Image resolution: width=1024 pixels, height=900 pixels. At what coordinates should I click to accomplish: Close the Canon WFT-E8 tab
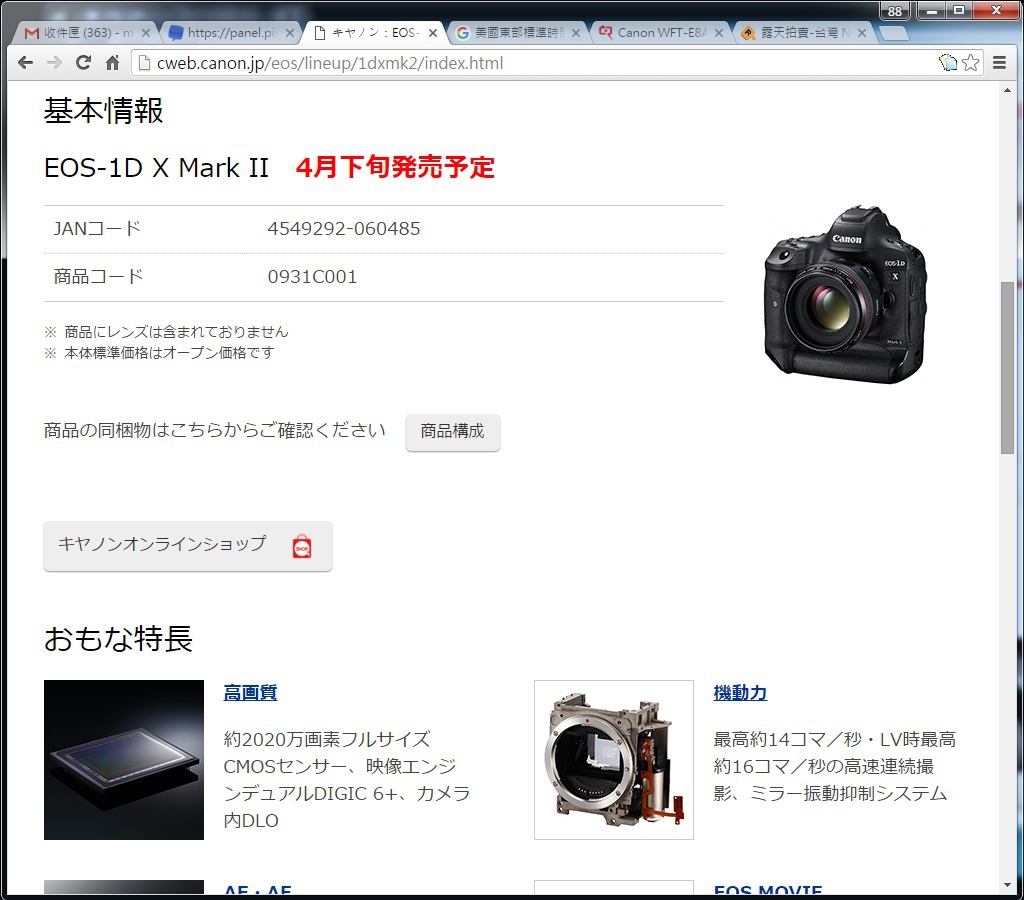[x=718, y=33]
